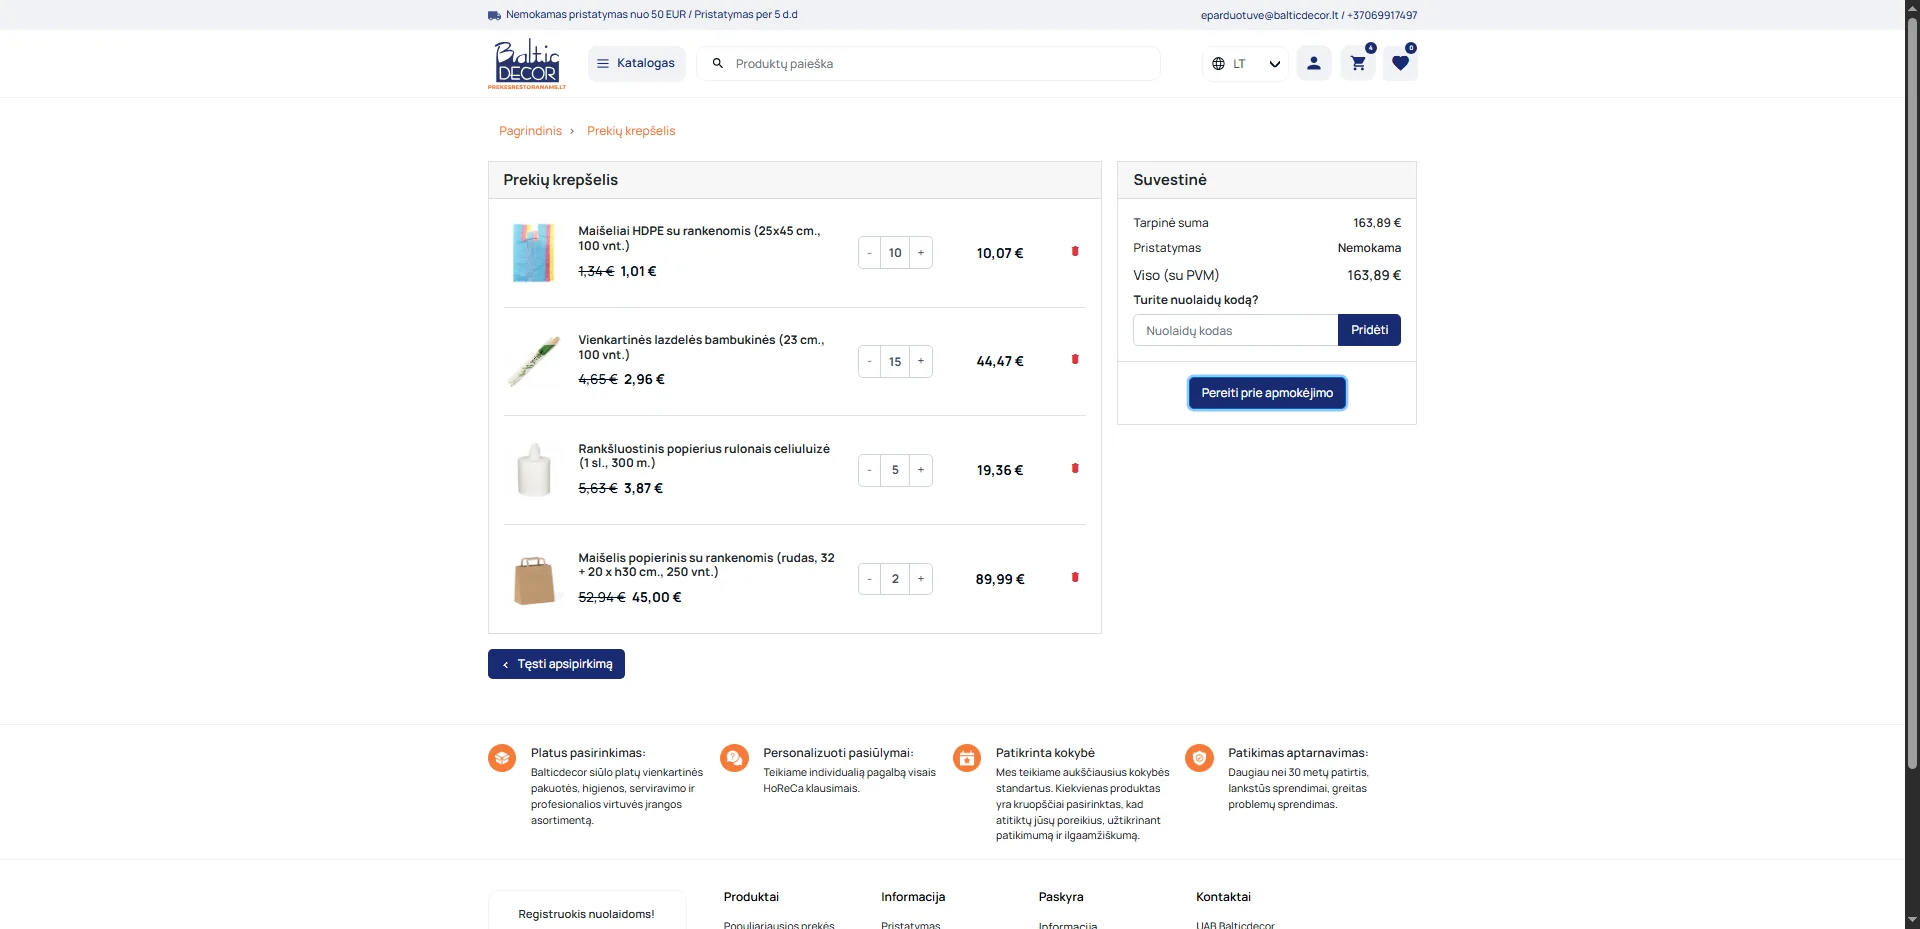Remove Maišeliai HDPE item via trash icon

pyautogui.click(x=1075, y=251)
